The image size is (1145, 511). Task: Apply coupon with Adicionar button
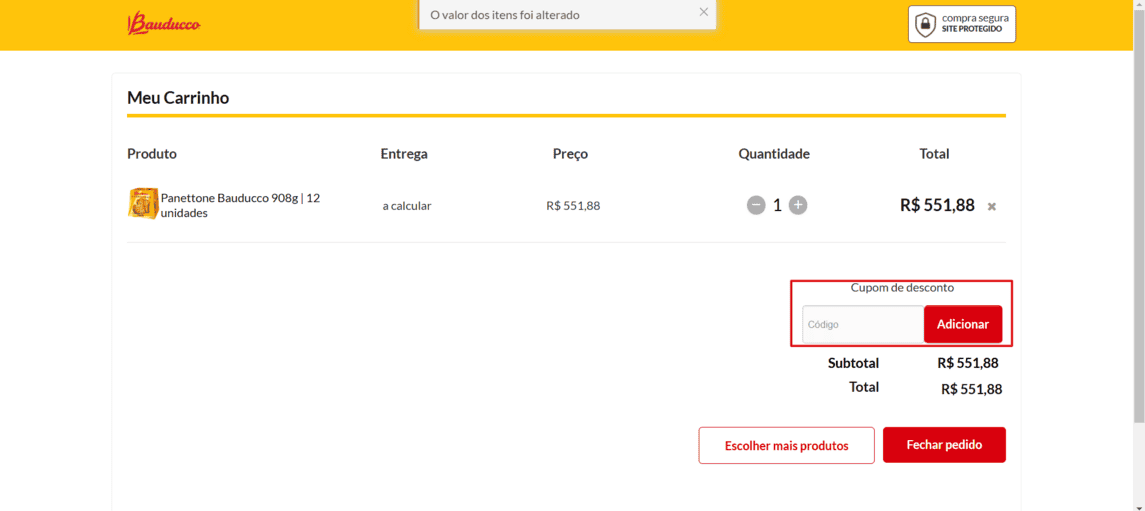coord(962,324)
